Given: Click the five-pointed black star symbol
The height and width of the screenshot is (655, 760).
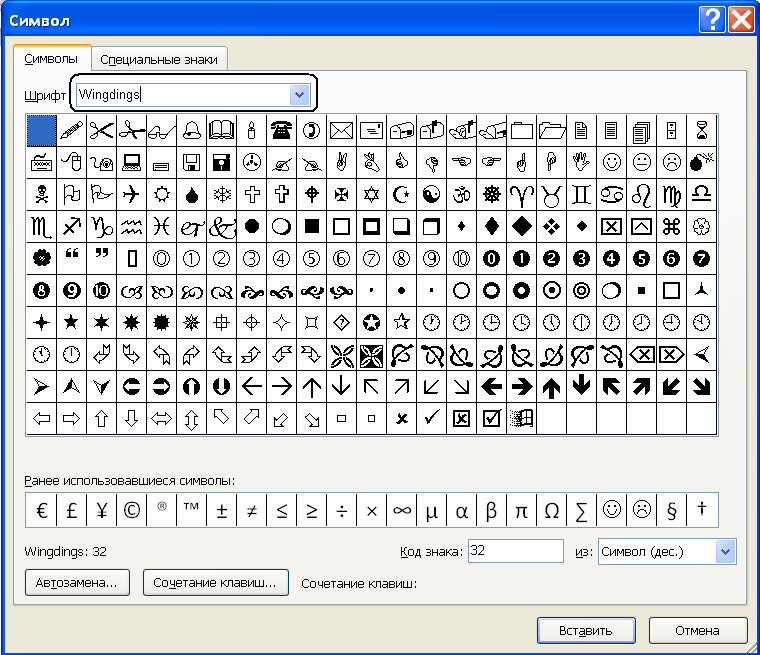Looking at the screenshot, I should pyautogui.click(x=72, y=322).
